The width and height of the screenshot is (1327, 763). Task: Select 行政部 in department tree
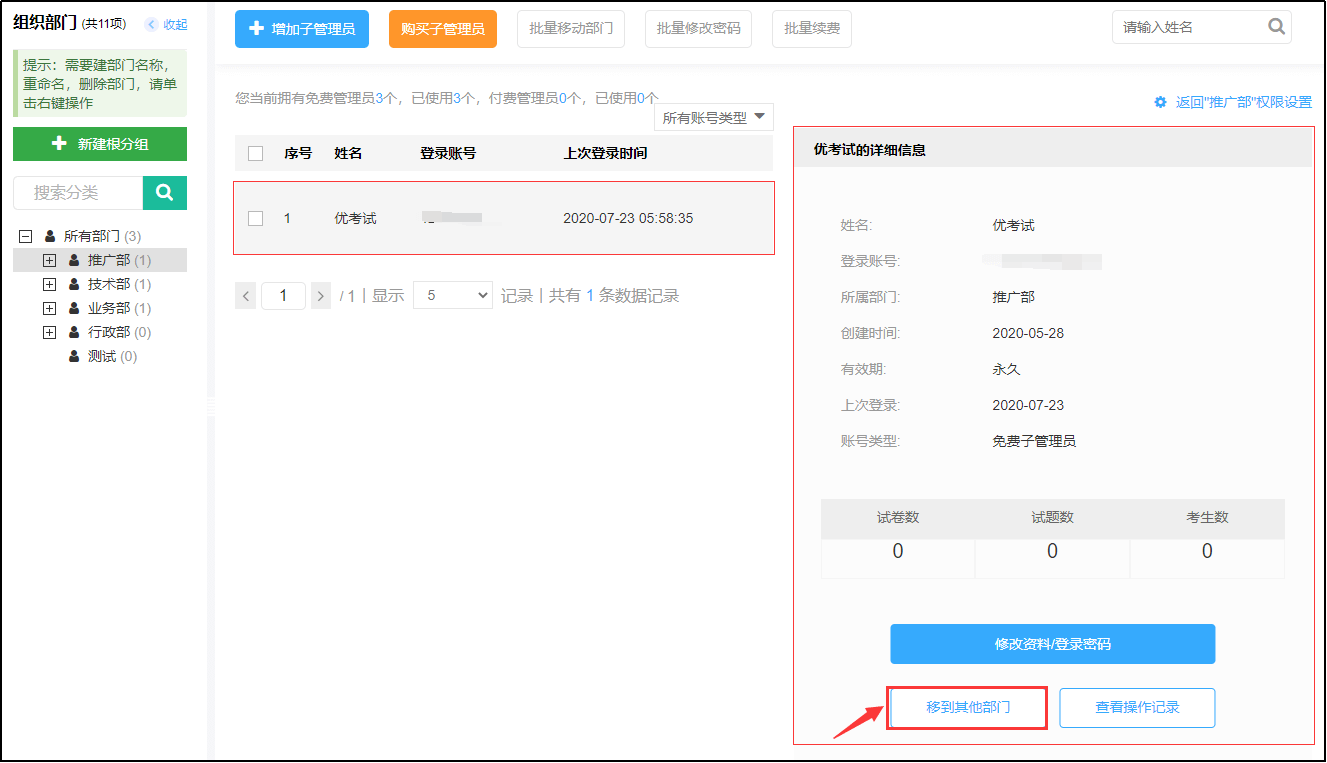click(109, 332)
